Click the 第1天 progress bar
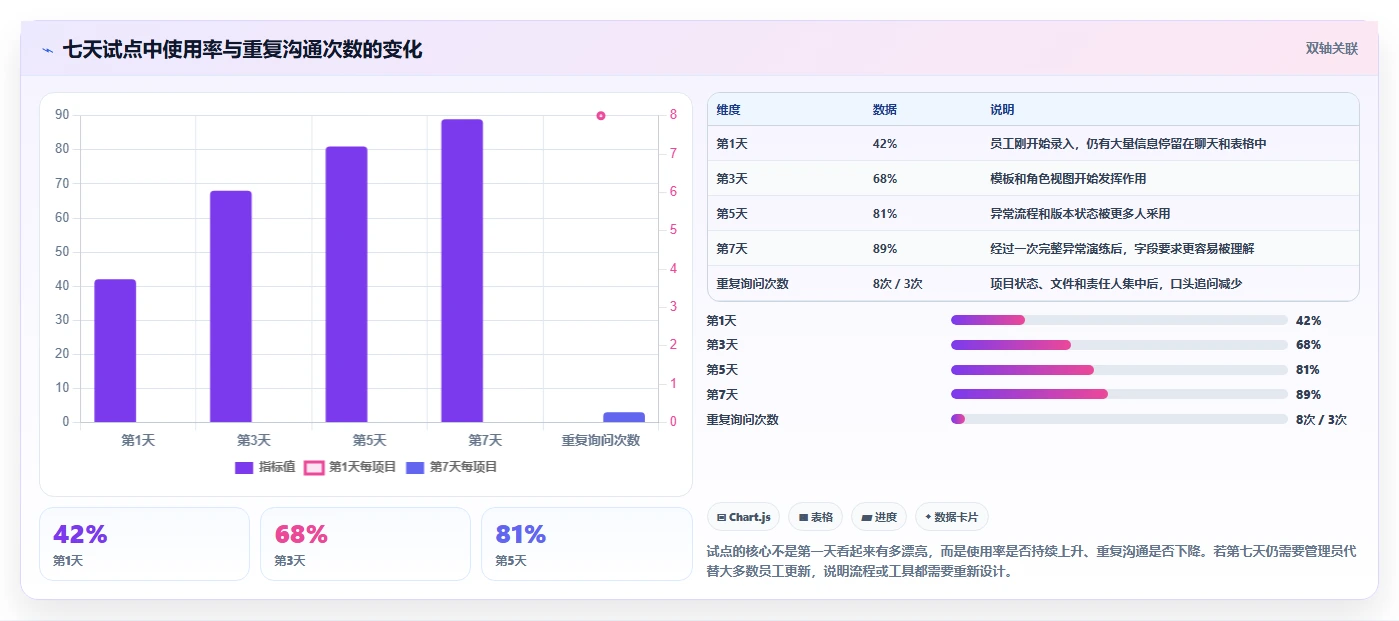 pos(1119,320)
